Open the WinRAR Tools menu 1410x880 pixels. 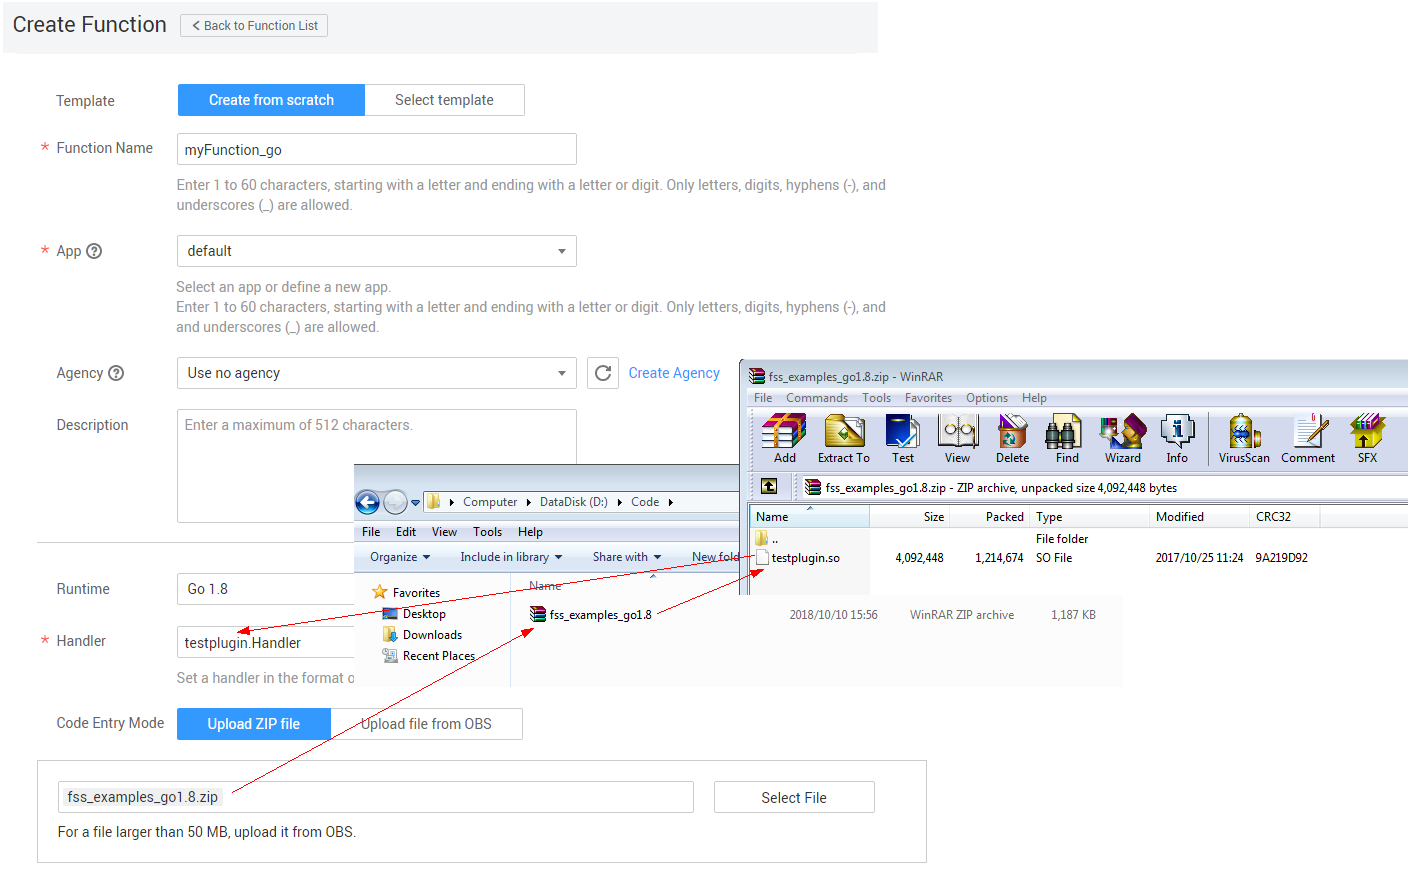pyautogui.click(x=877, y=398)
